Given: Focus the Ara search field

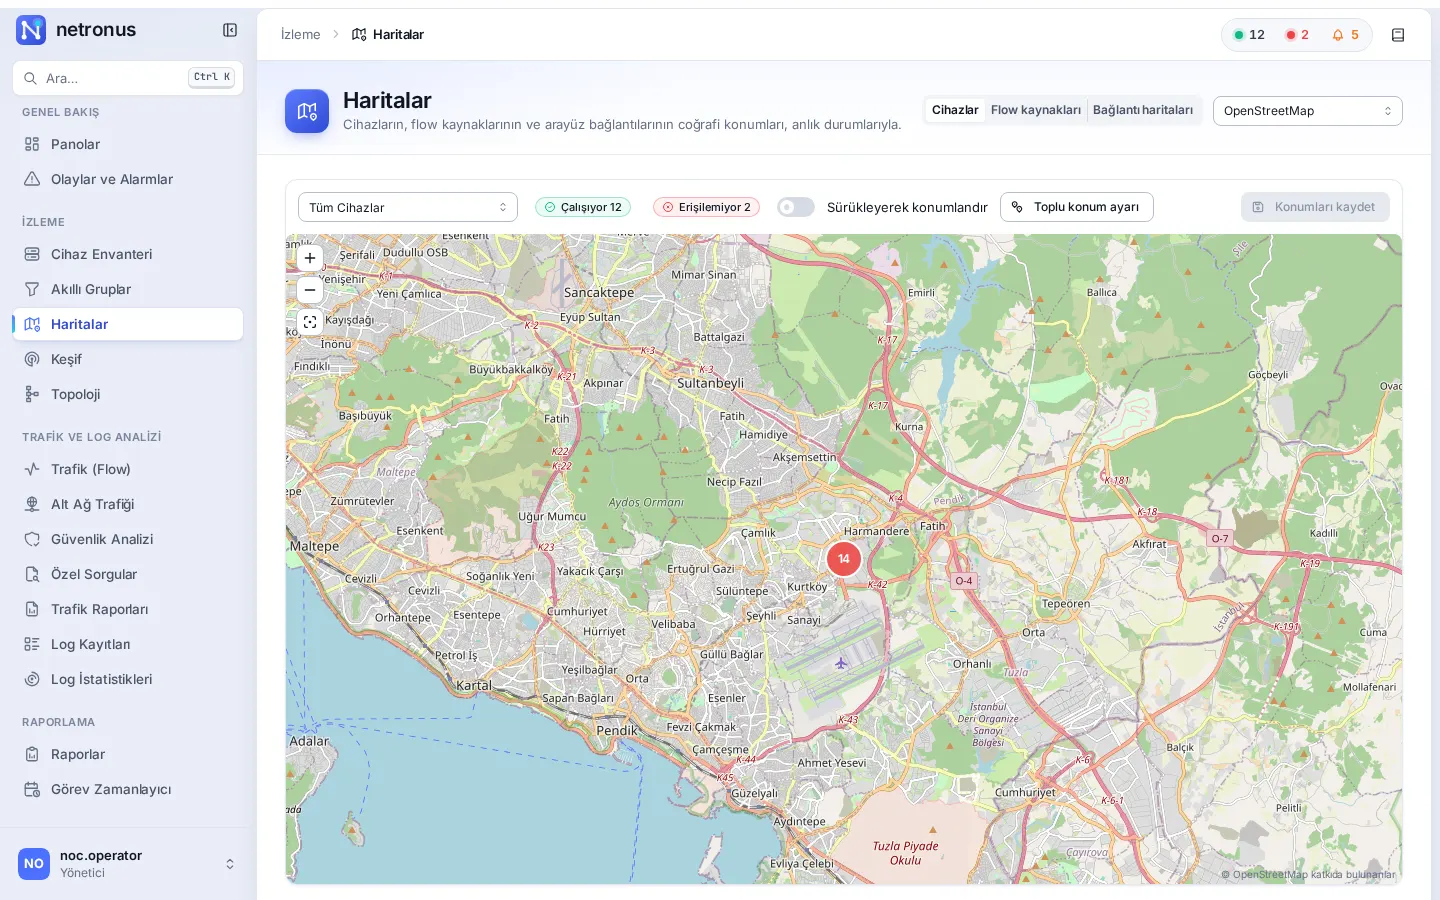Looking at the screenshot, I should tap(128, 78).
